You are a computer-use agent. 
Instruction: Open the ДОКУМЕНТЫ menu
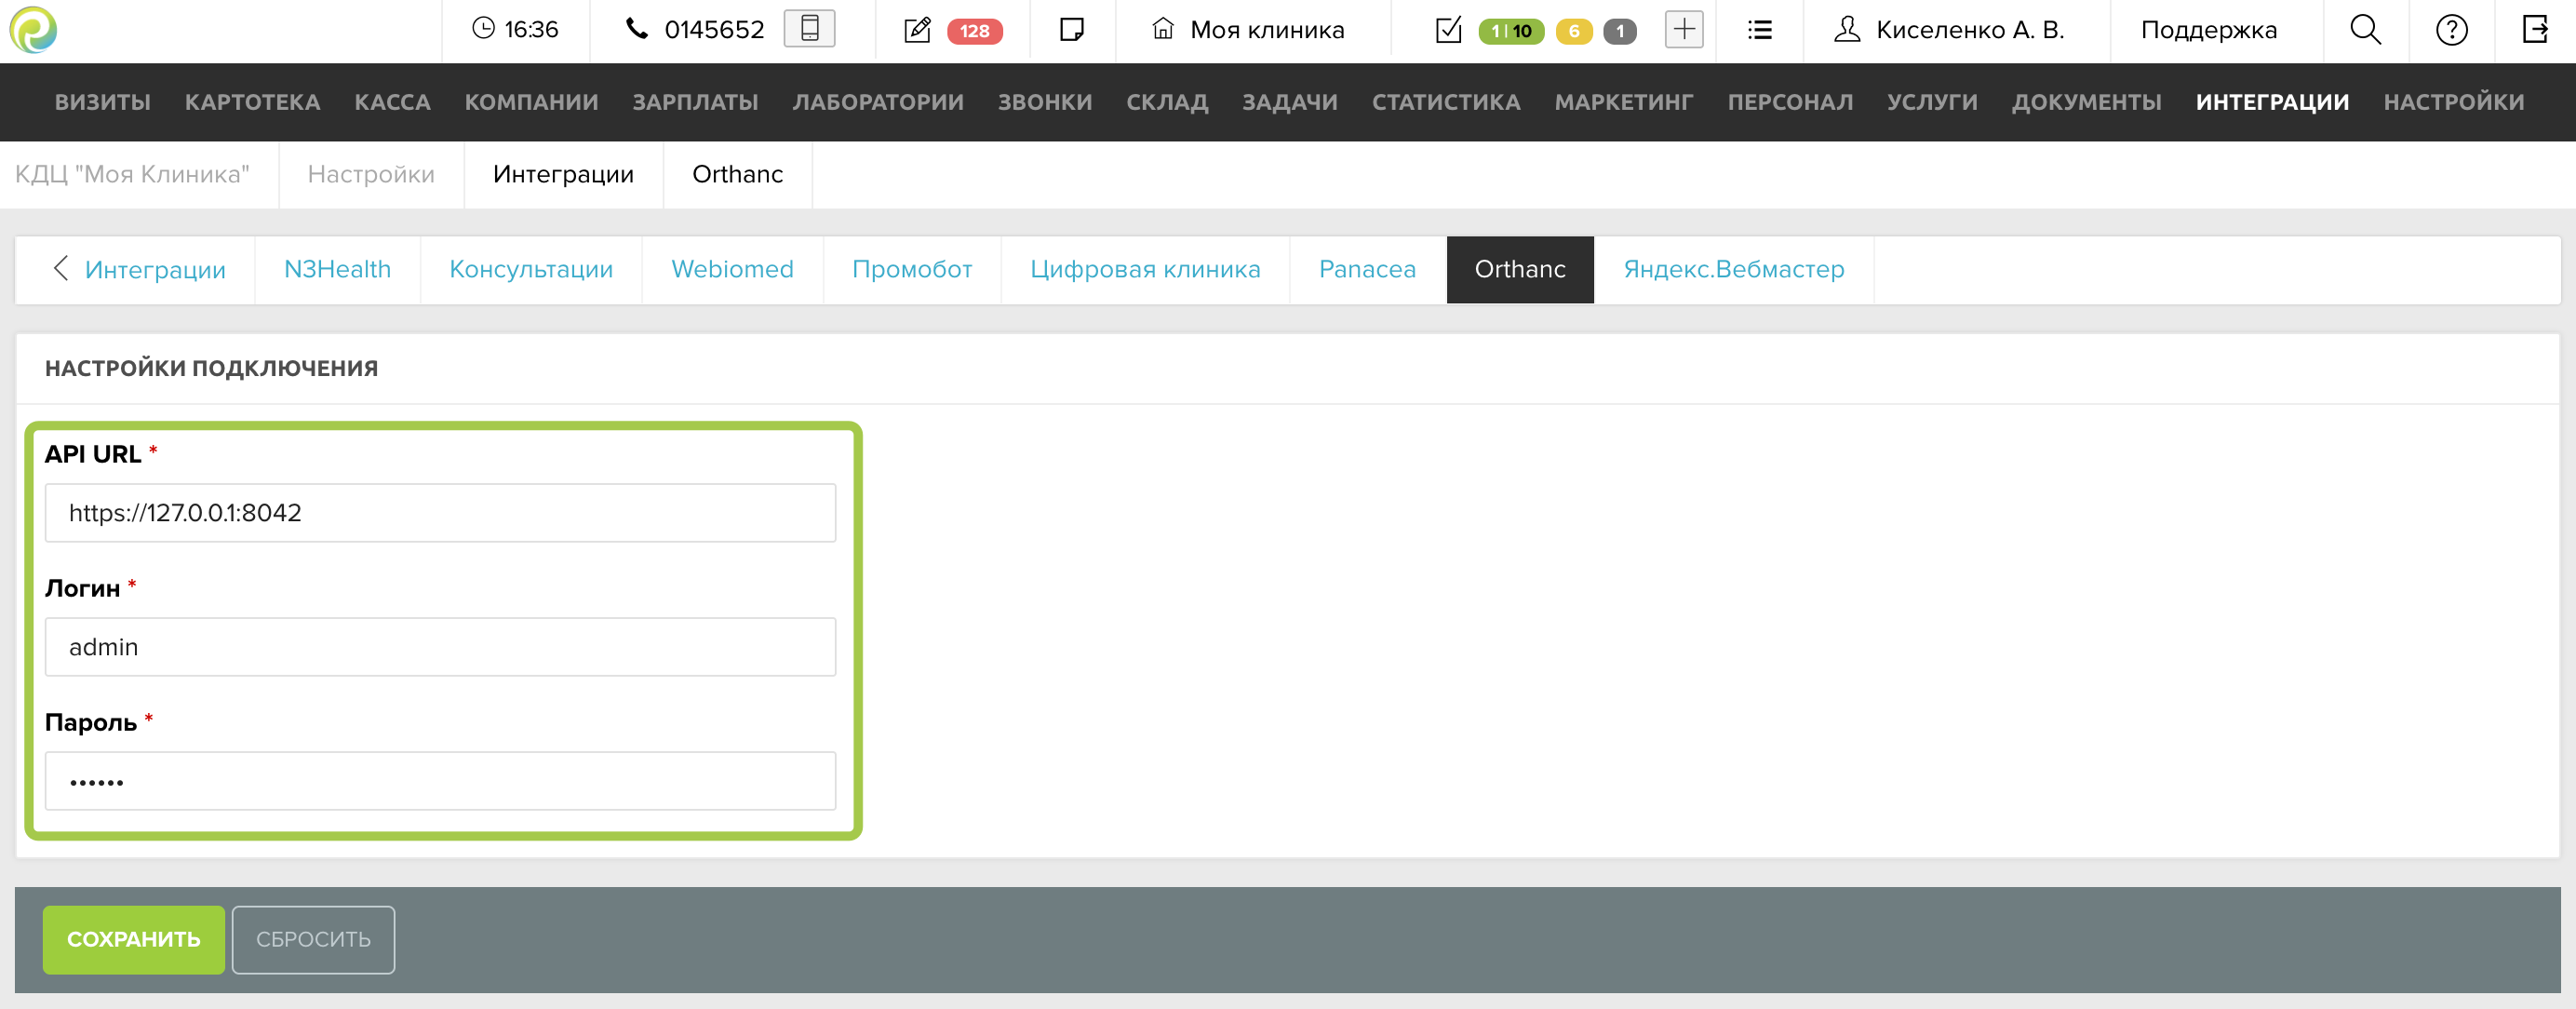coord(2087,102)
